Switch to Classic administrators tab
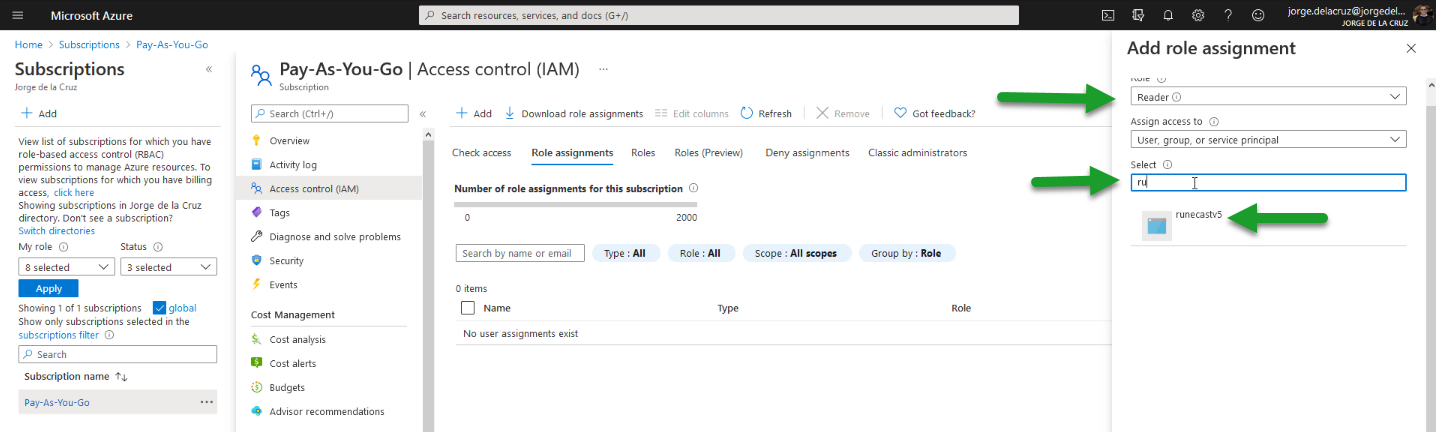Viewport: 1436px width, 432px height. pyautogui.click(x=918, y=153)
